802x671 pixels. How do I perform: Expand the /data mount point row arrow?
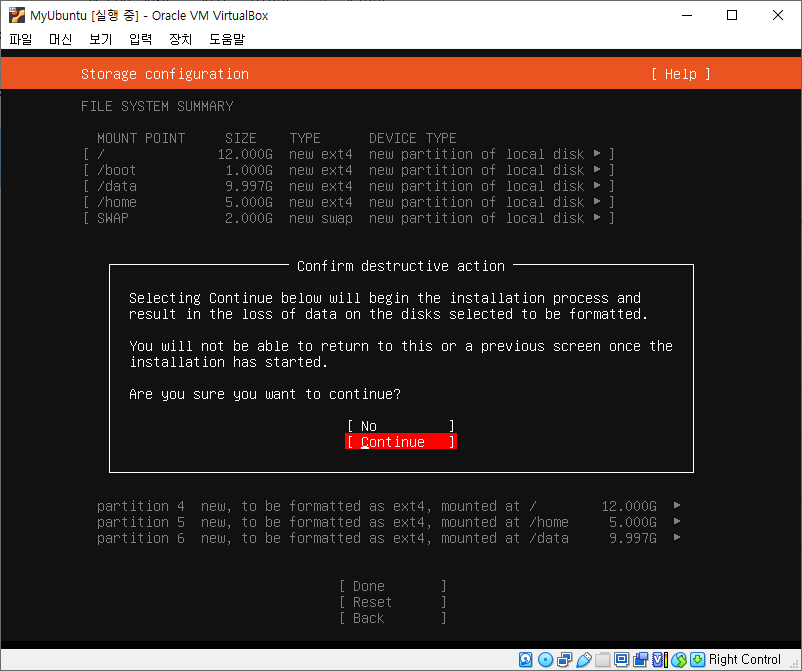tap(597, 185)
